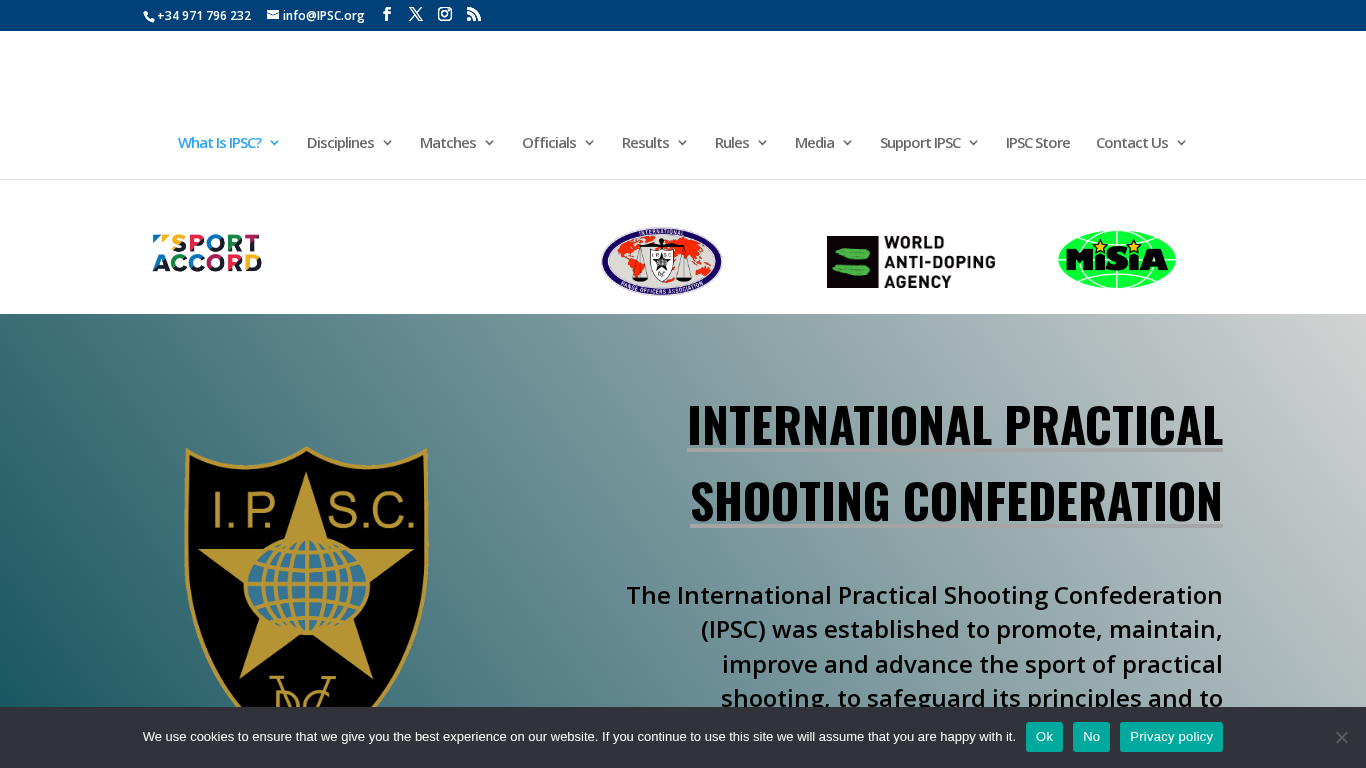Decline cookies with the No button
Image resolution: width=1366 pixels, height=768 pixels.
[x=1091, y=737]
